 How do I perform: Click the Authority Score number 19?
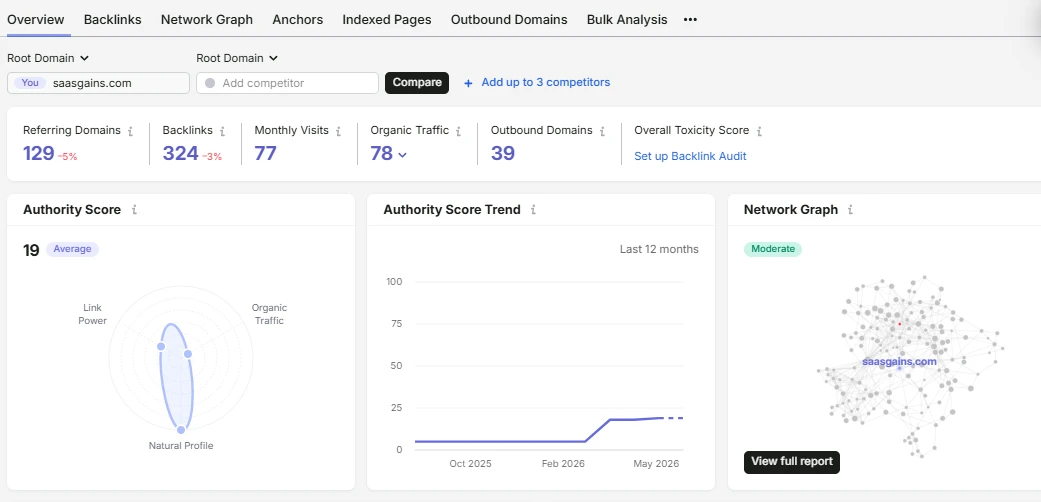point(31,250)
